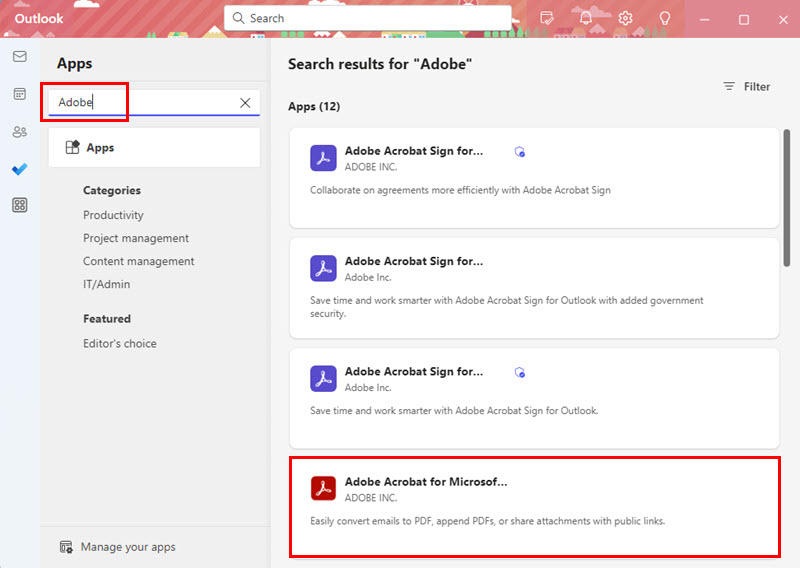Open the card with government security description
Viewport: 800px width, 568px height.
[534, 288]
